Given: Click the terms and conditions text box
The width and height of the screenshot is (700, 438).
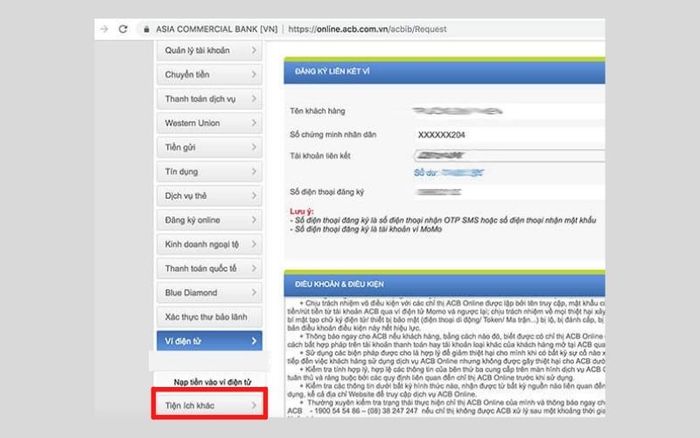Looking at the screenshot, I should point(445,357).
